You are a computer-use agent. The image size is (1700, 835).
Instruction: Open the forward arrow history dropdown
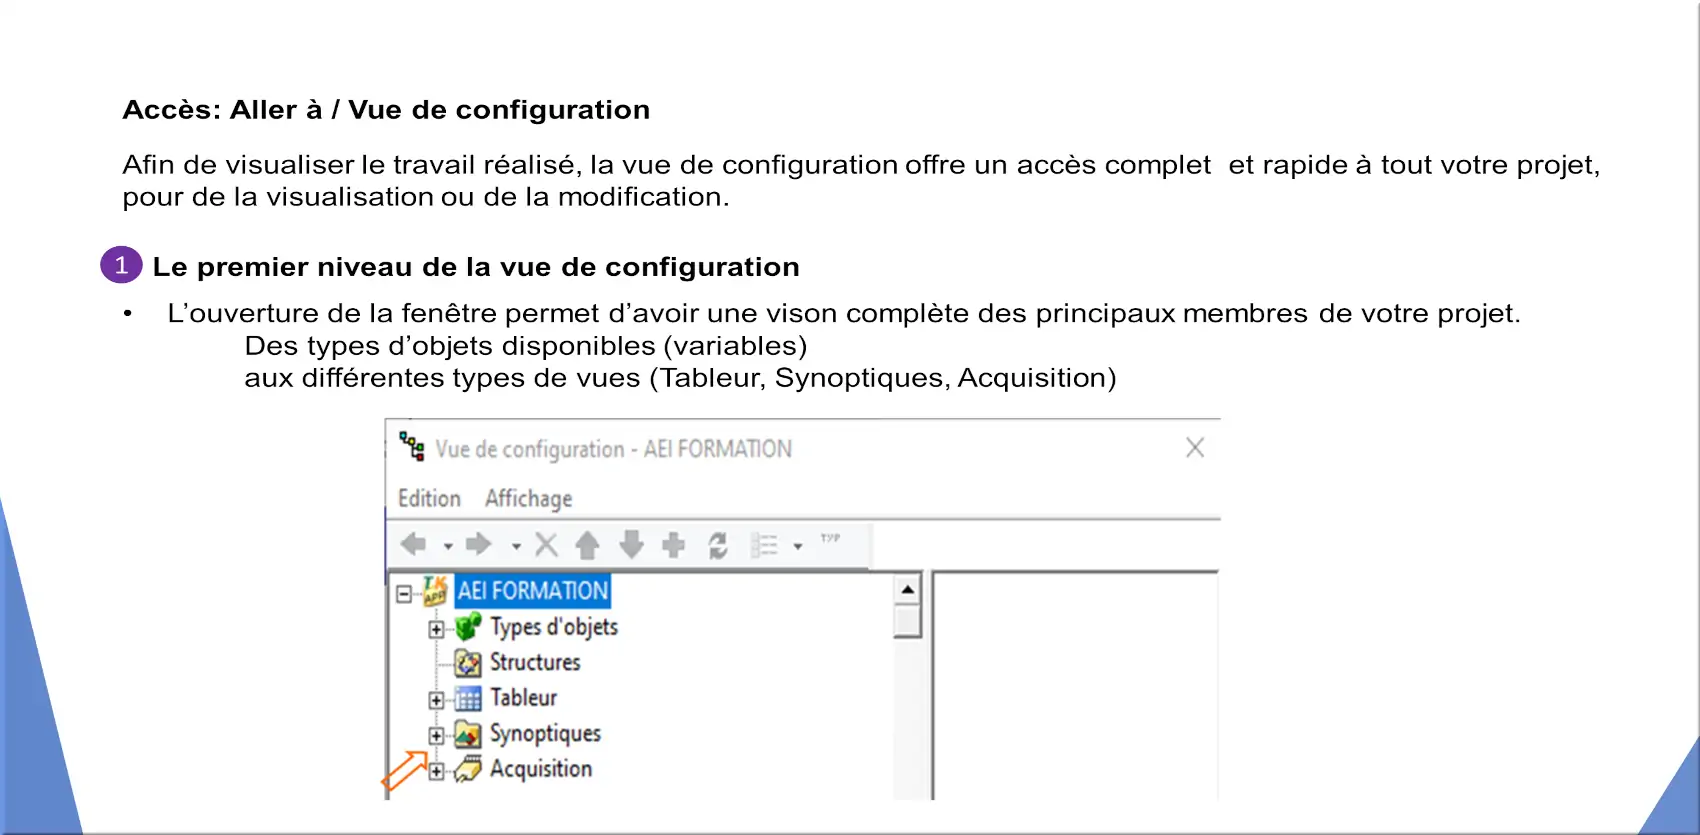(516, 546)
